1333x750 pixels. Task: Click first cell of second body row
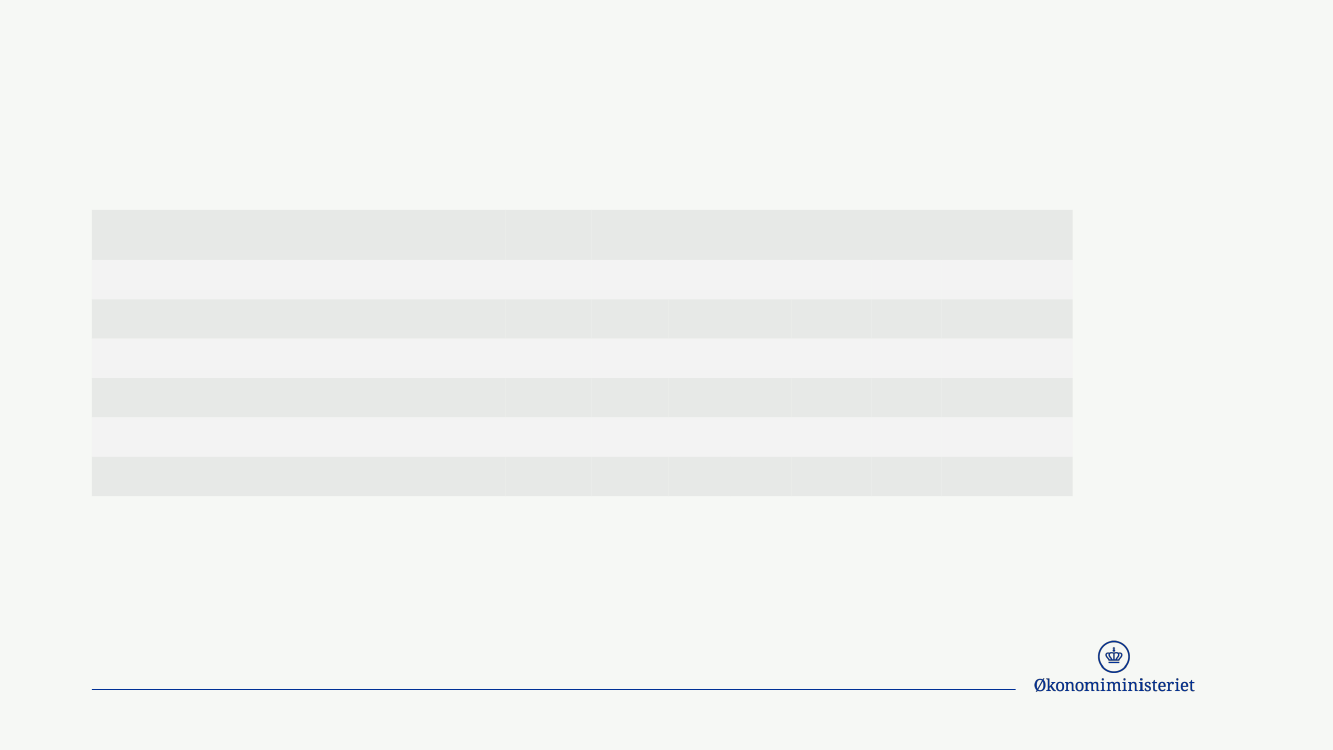pyautogui.click(x=300, y=319)
